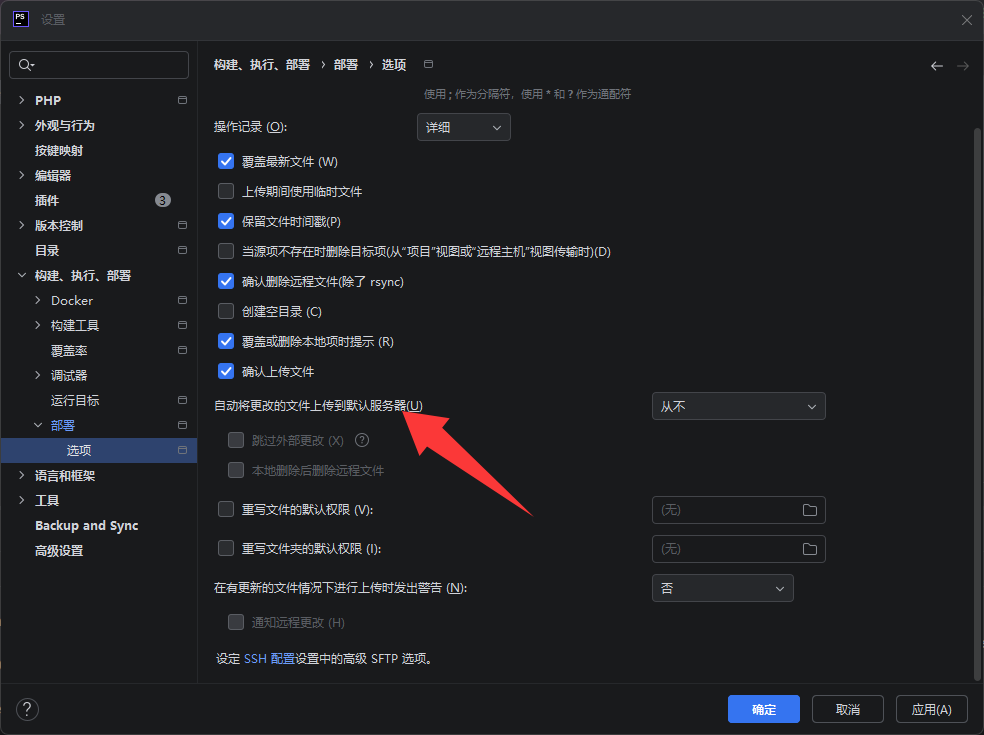The image size is (984, 735).
Task: Click folder icon in folder default permissions field
Action: pyautogui.click(x=809, y=549)
